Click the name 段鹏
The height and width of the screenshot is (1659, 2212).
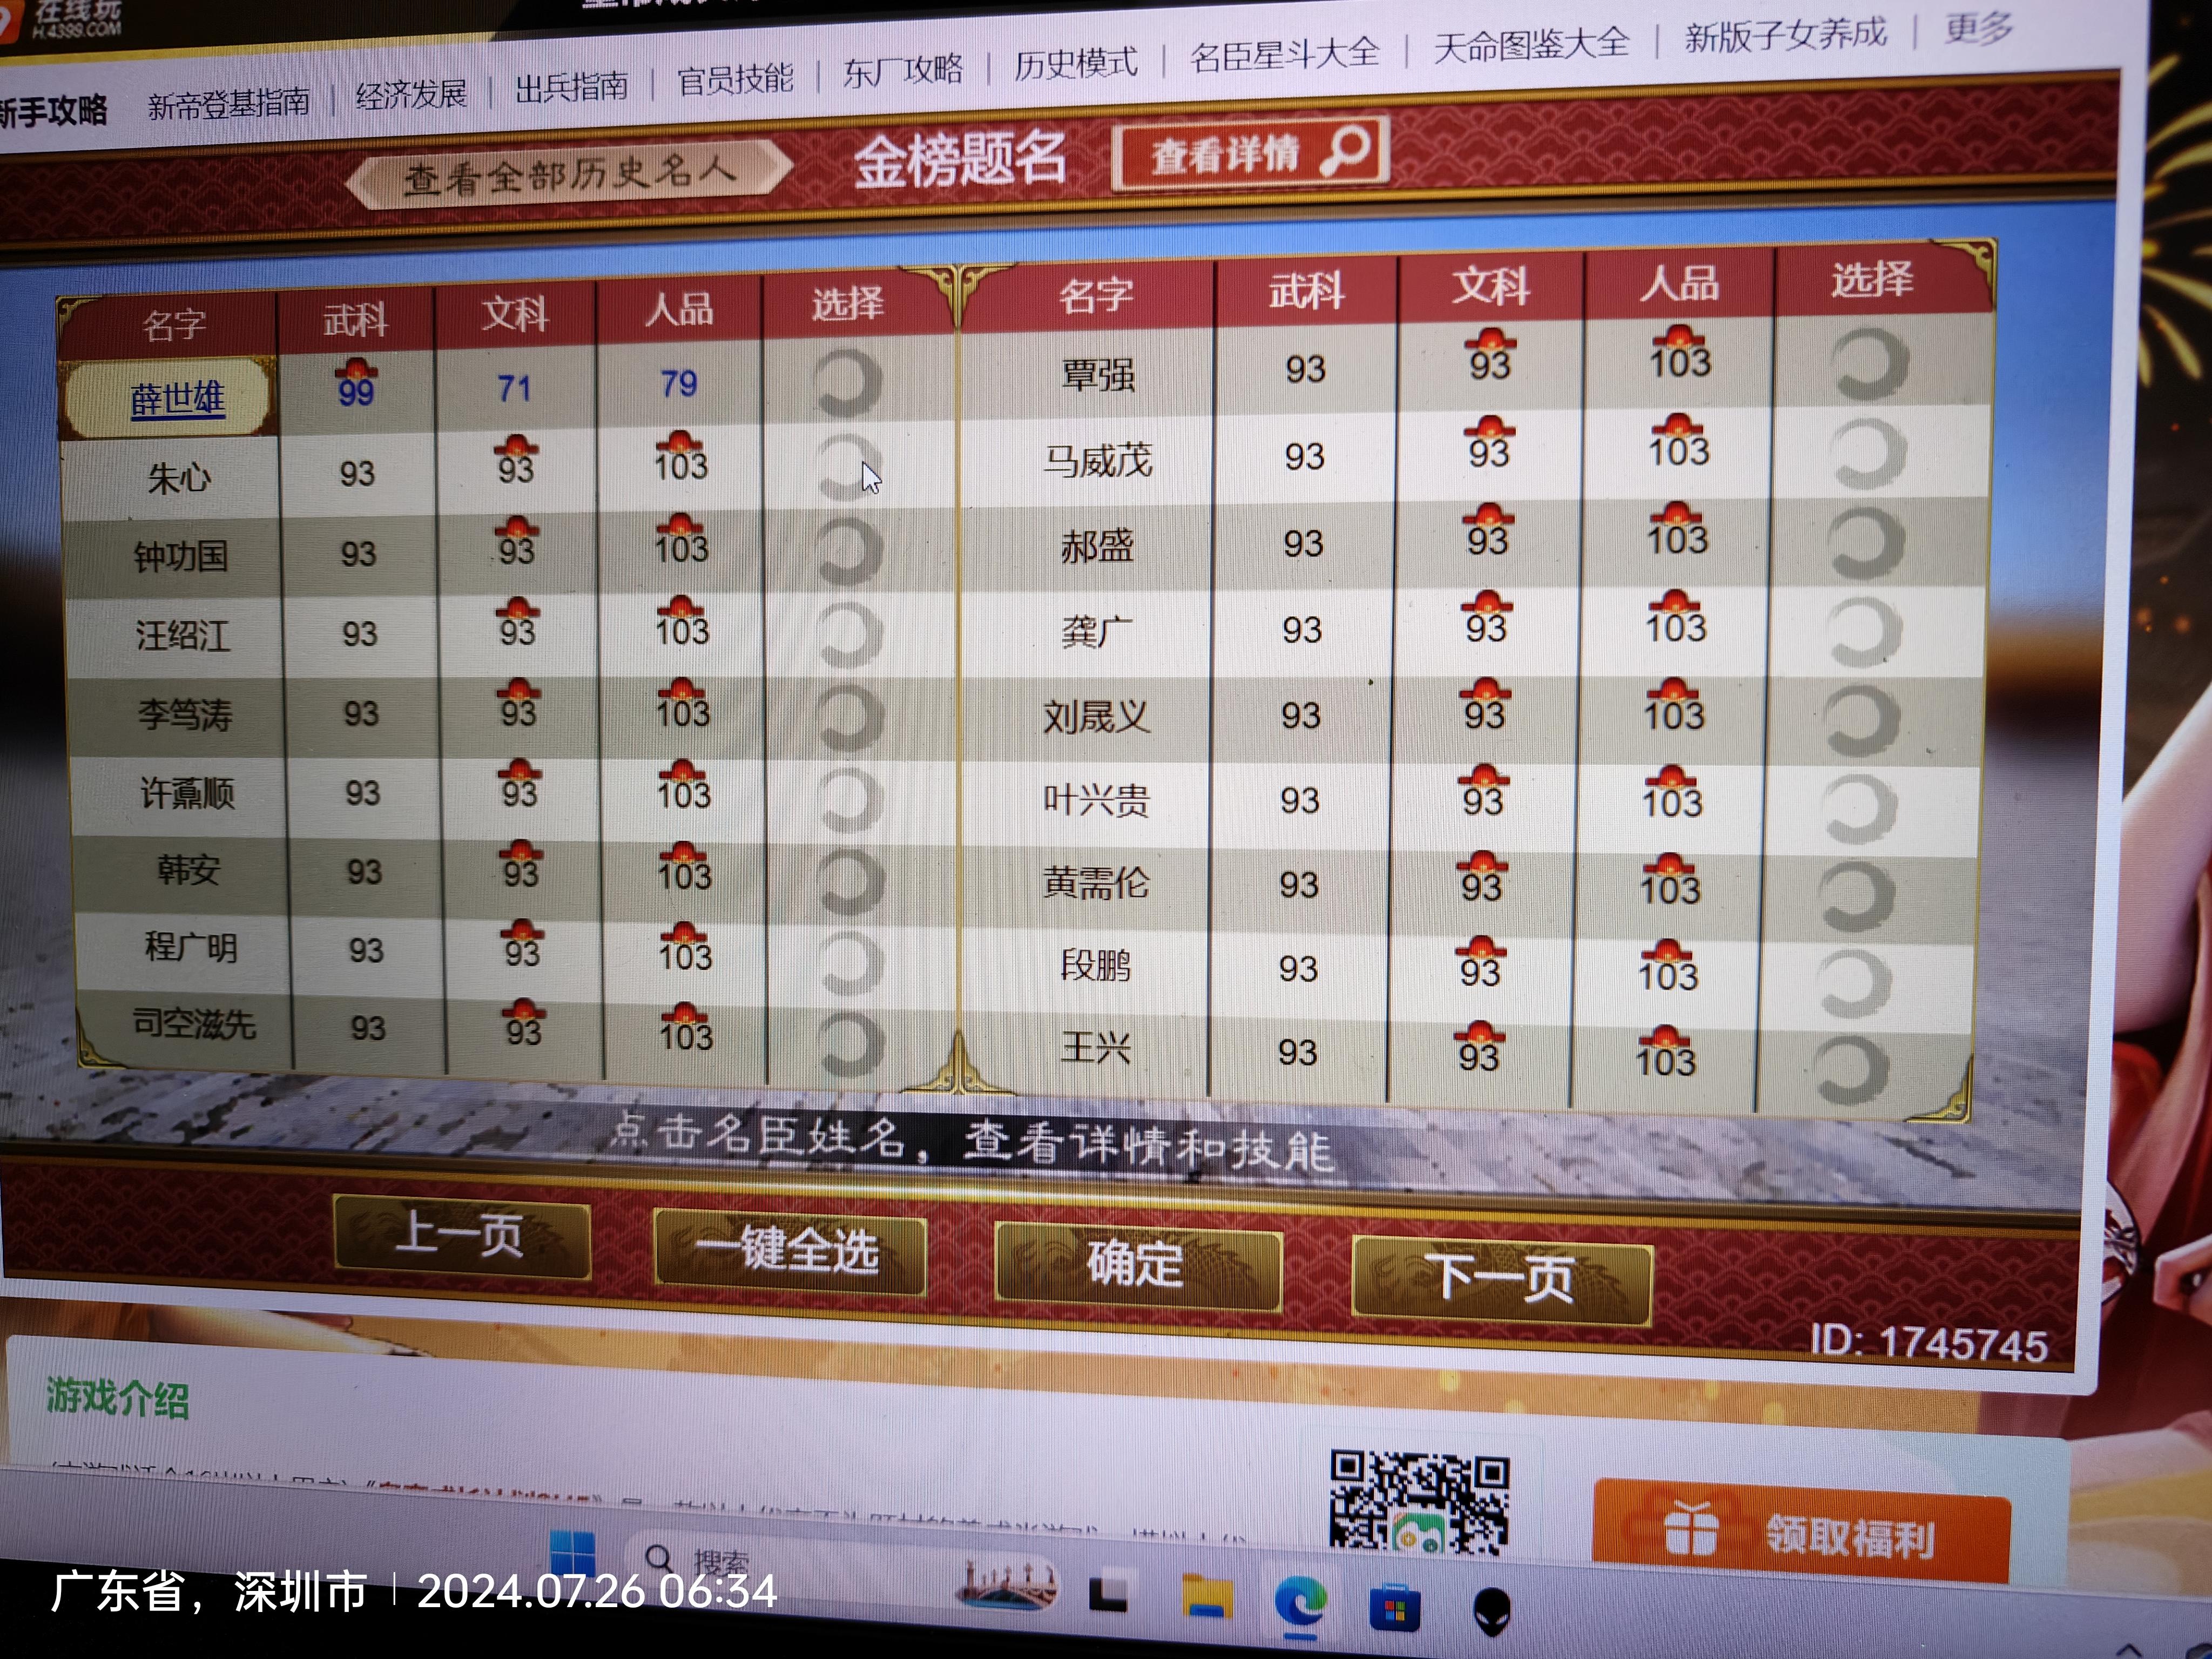click(1096, 966)
